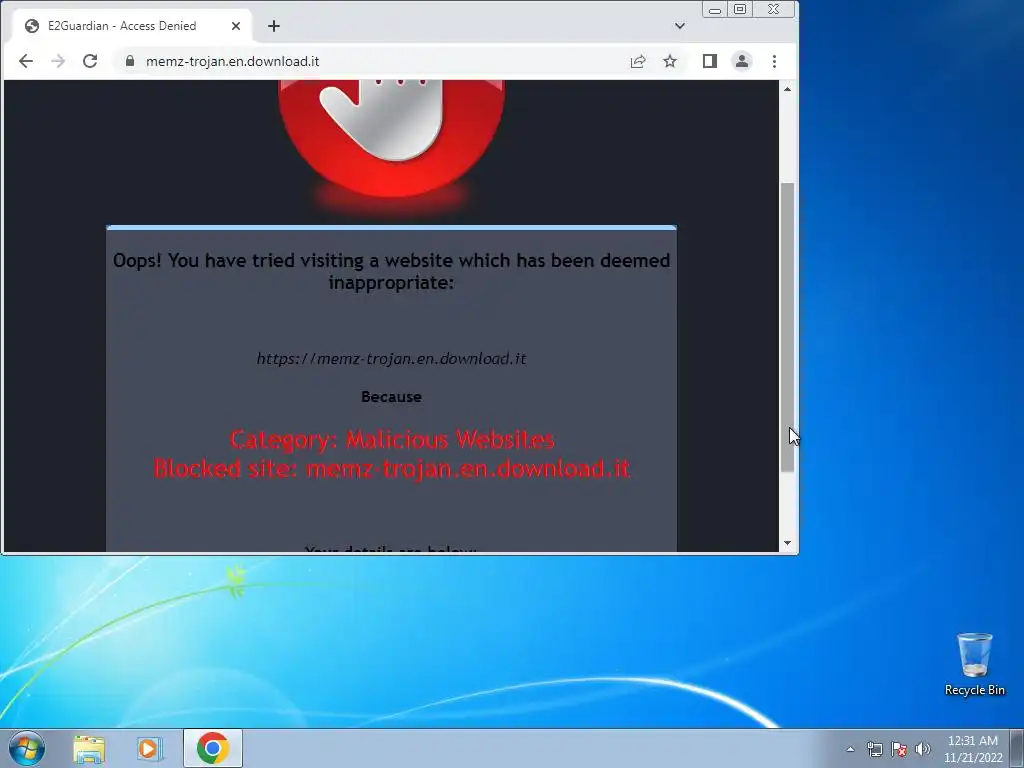Click scrollbar up arrow in Chrome
The width and height of the screenshot is (1024, 768).
(788, 89)
